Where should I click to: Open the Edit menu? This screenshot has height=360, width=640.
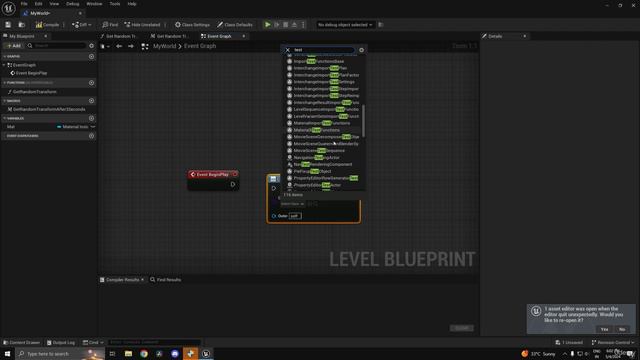pyautogui.click(x=38, y=4)
